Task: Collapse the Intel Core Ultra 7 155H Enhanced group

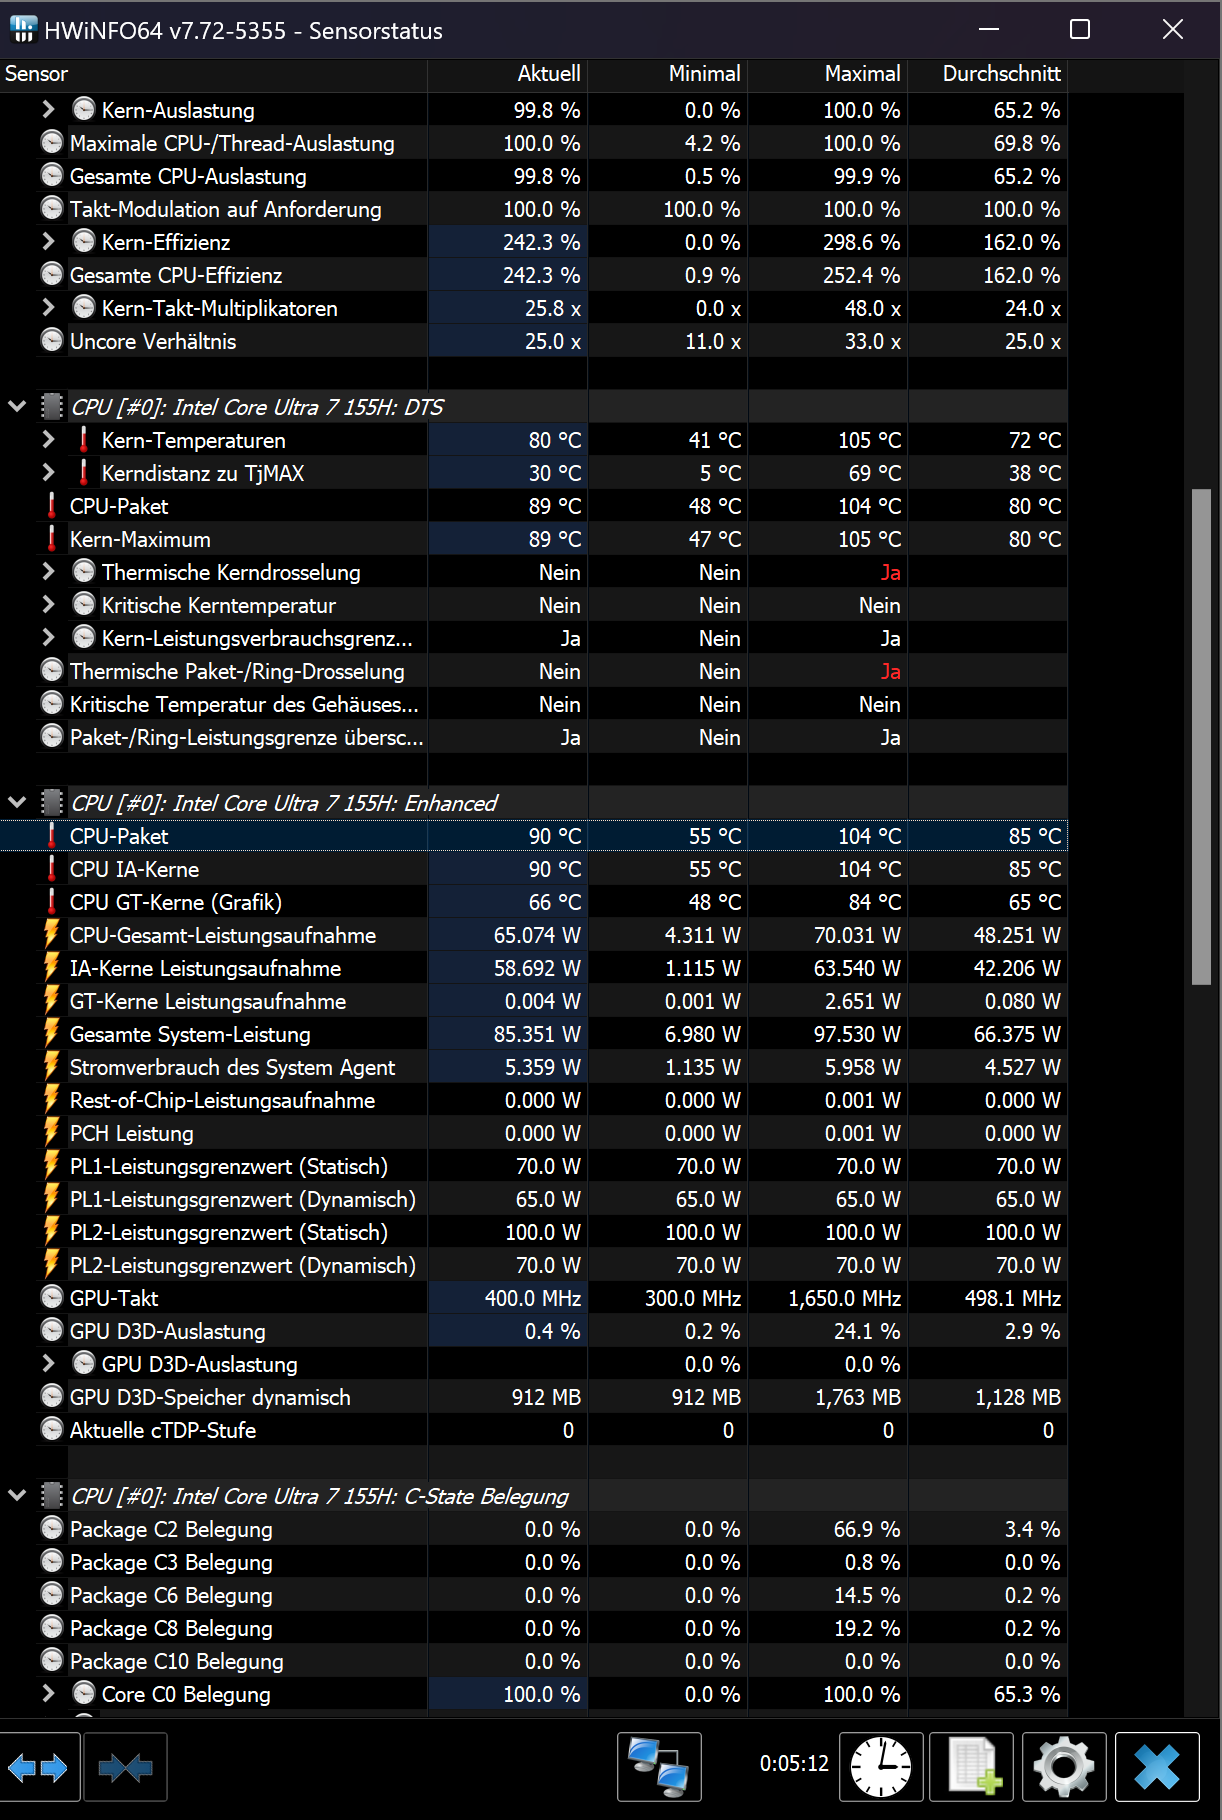Action: pos(17,803)
